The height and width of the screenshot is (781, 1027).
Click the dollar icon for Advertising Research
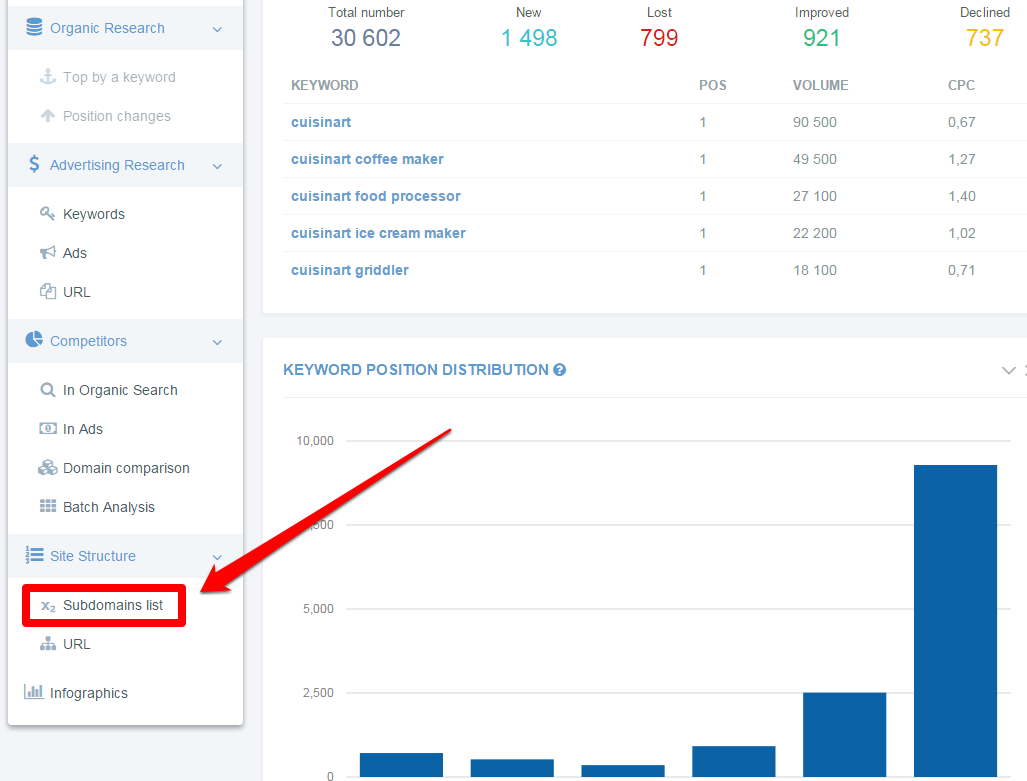point(34,164)
